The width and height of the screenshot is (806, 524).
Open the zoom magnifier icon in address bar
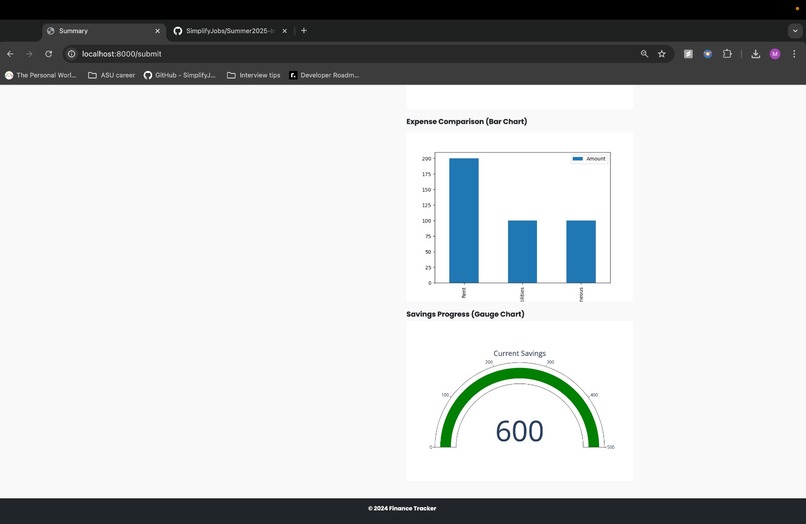(x=644, y=54)
